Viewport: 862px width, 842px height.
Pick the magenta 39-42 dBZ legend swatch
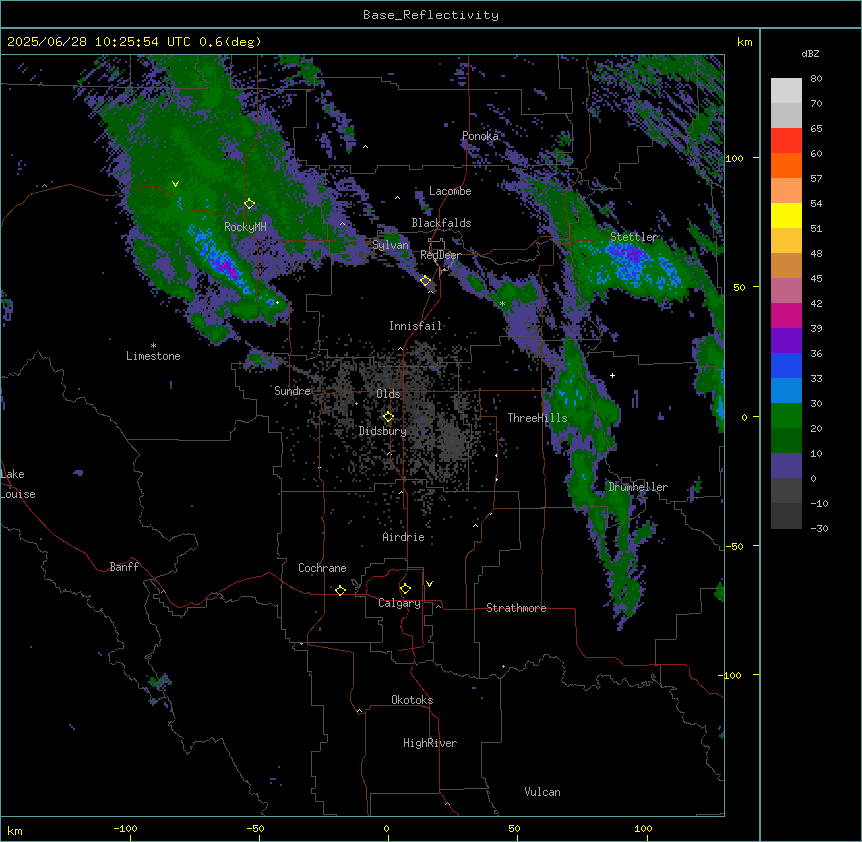786,315
